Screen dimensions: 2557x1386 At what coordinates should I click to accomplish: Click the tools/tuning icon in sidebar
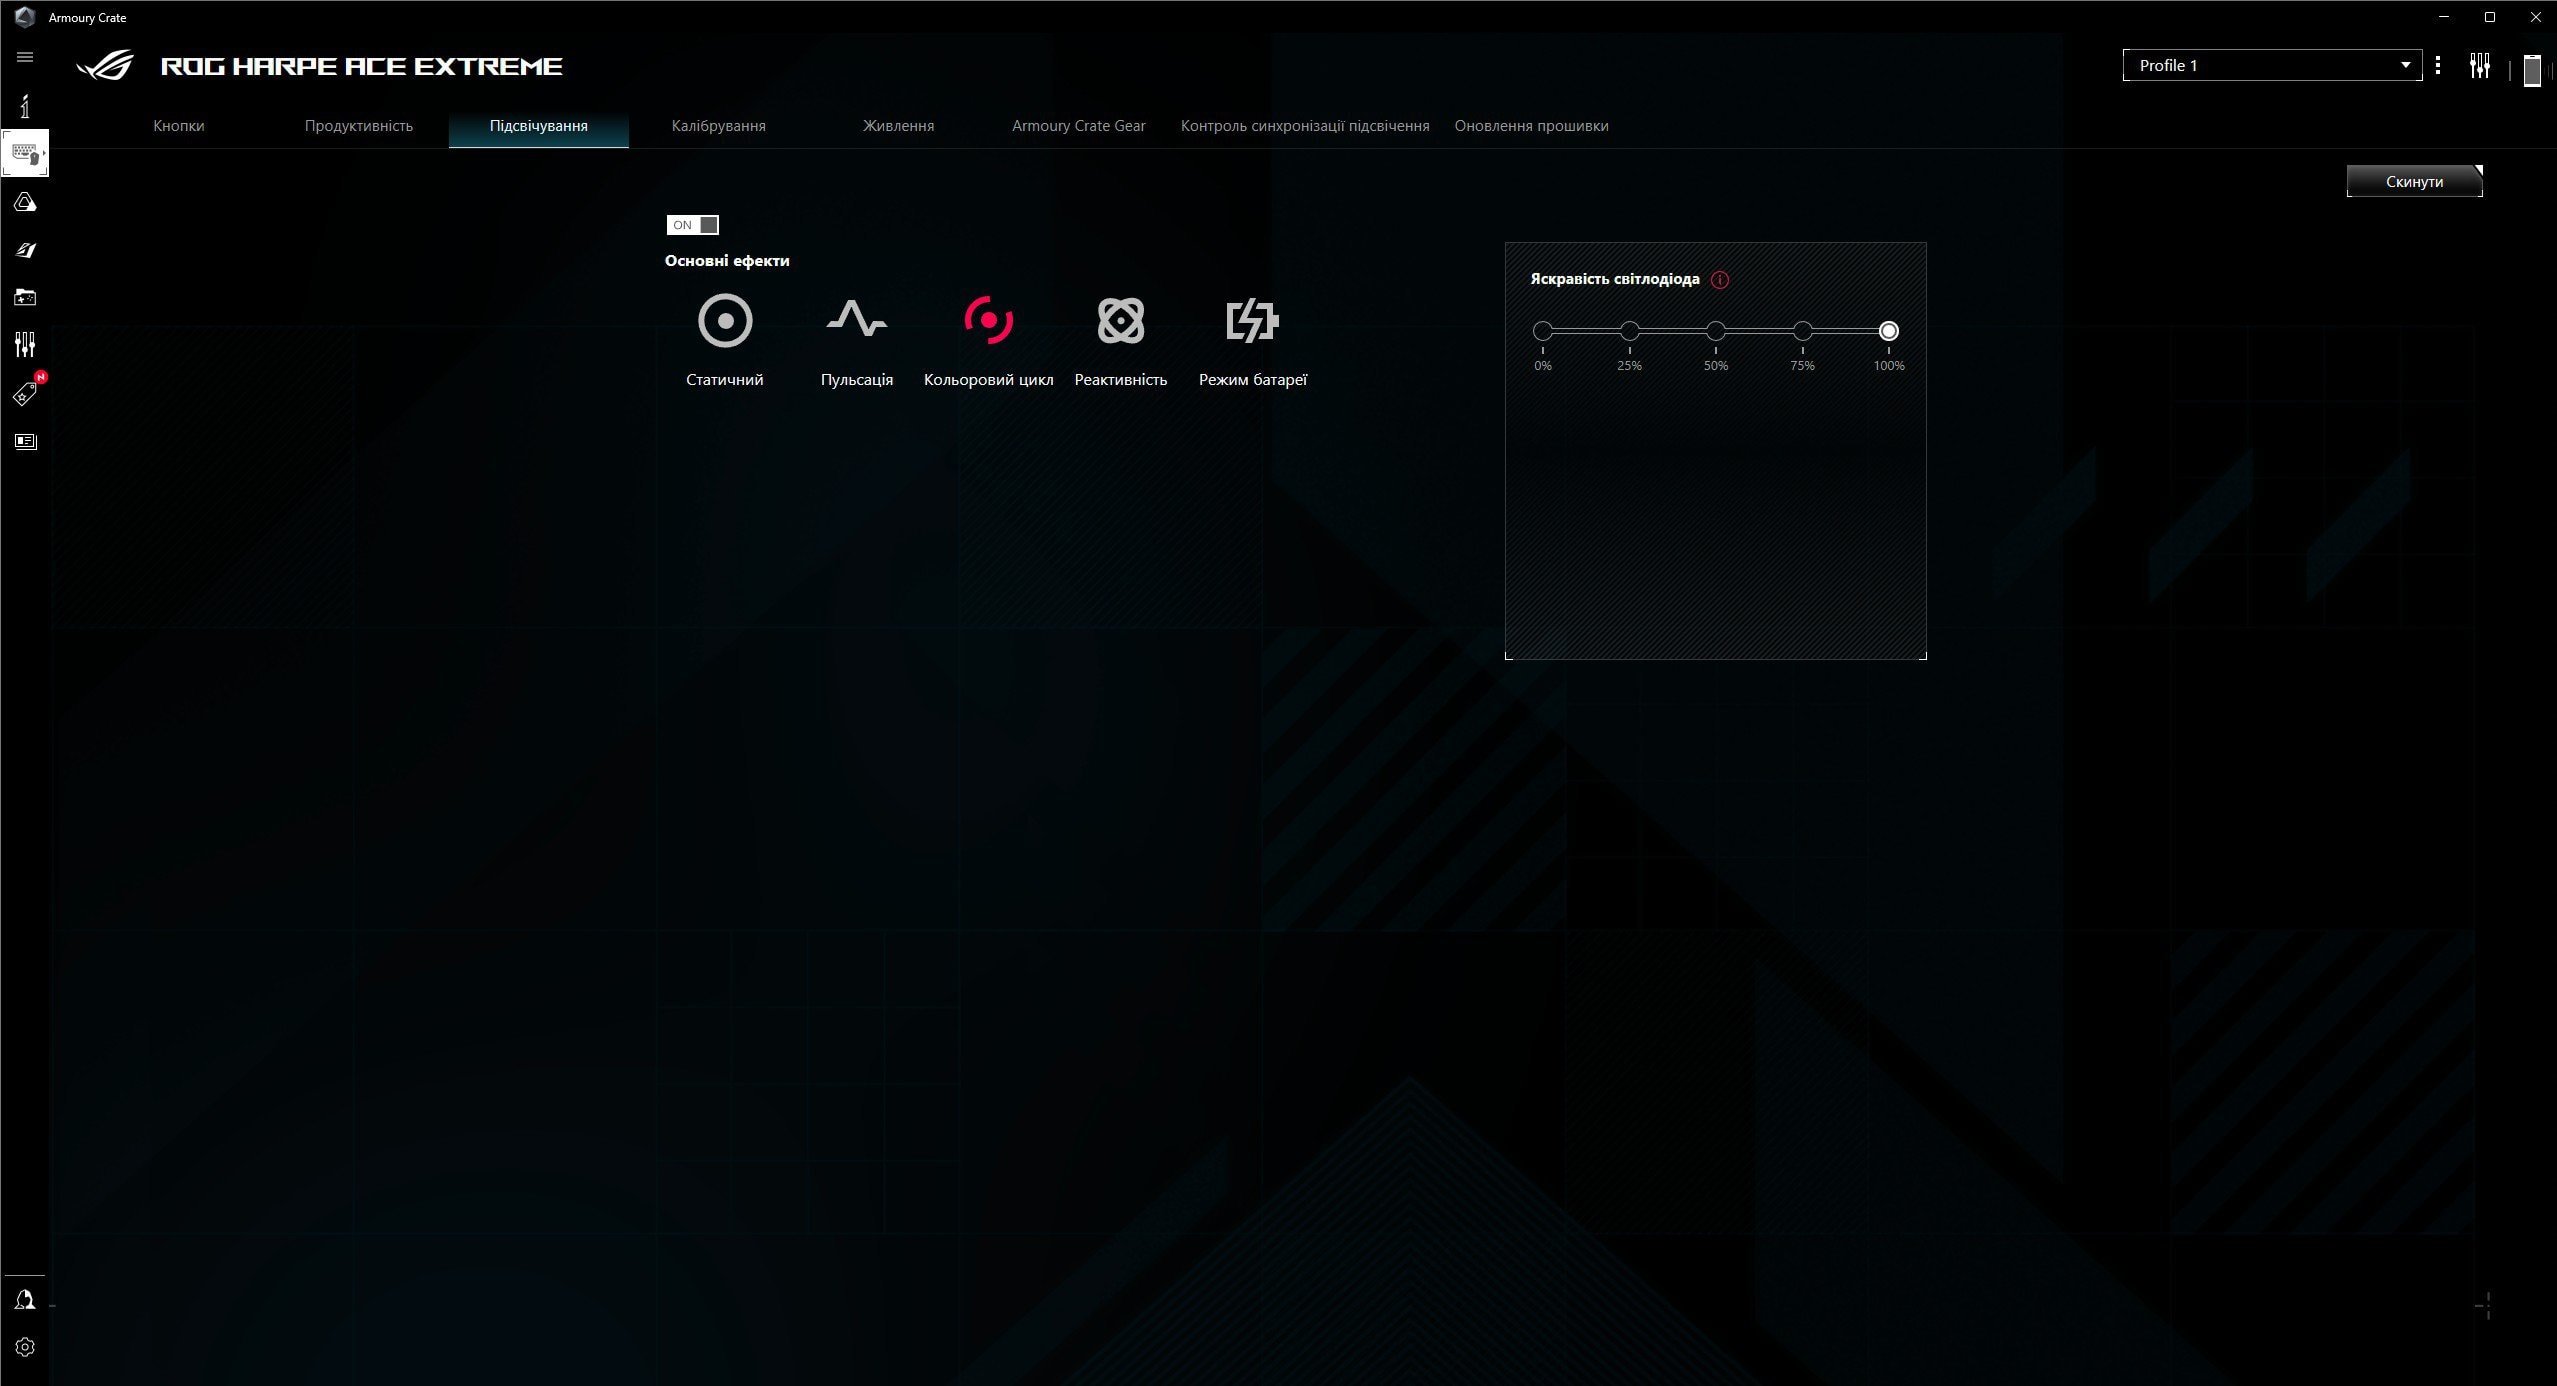(24, 345)
